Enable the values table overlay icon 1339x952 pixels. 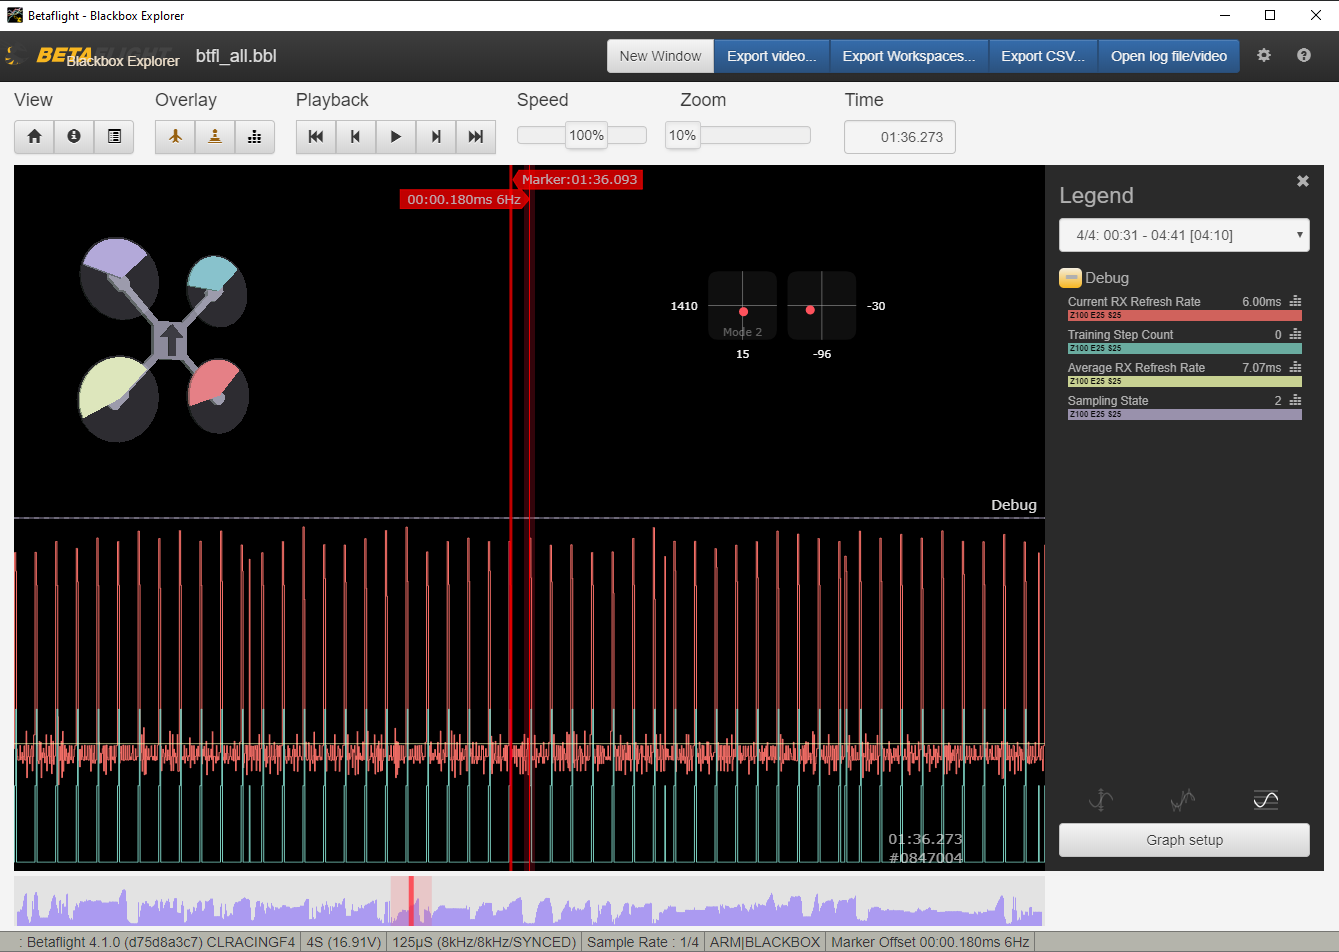tap(254, 137)
